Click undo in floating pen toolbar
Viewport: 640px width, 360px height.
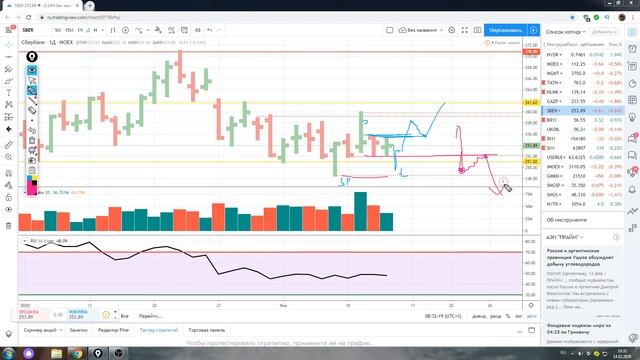pyautogui.click(x=32, y=130)
